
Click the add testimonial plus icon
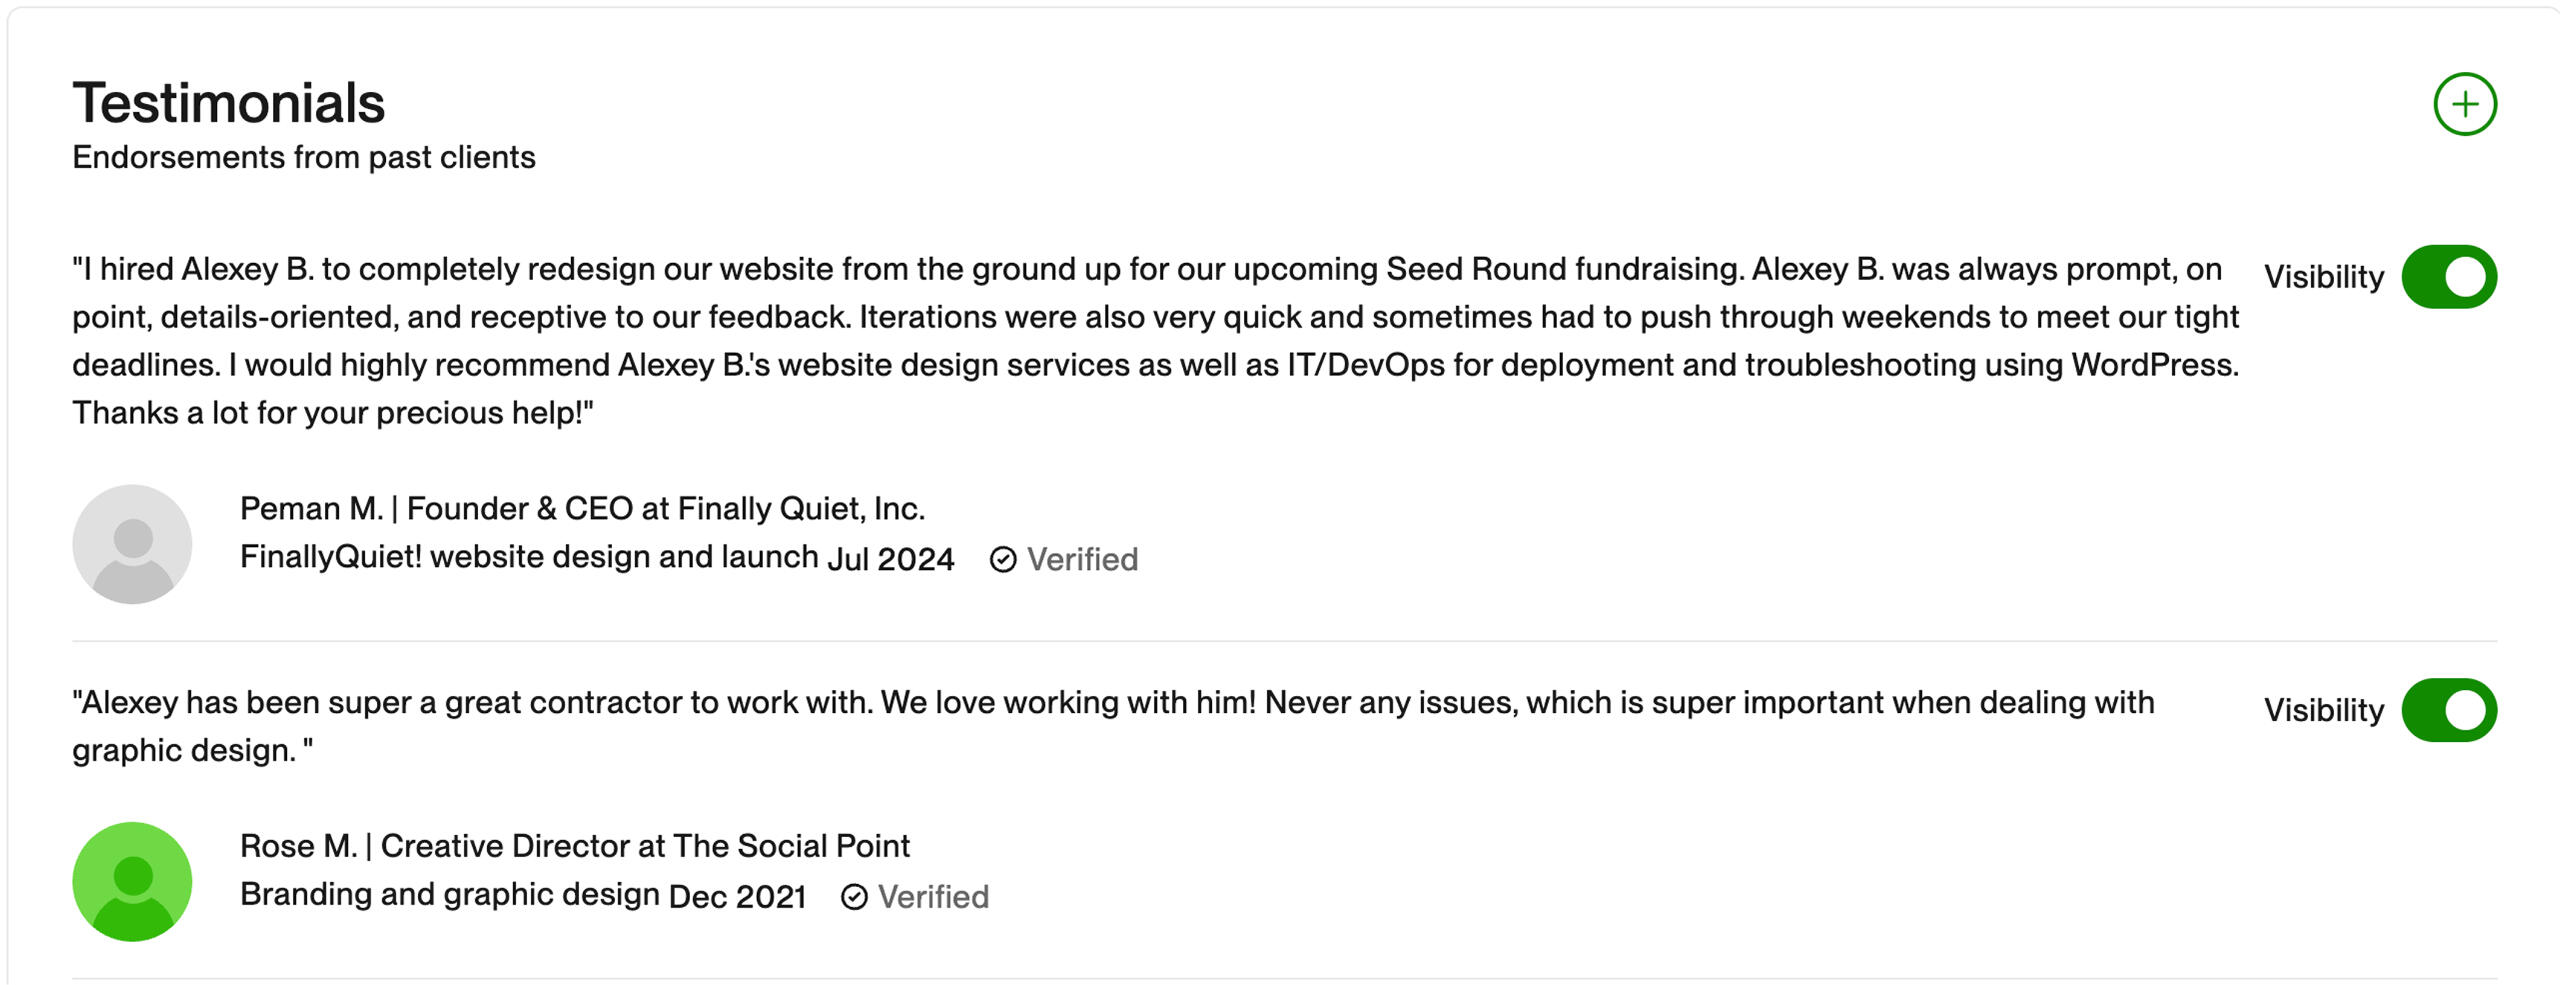click(2464, 104)
